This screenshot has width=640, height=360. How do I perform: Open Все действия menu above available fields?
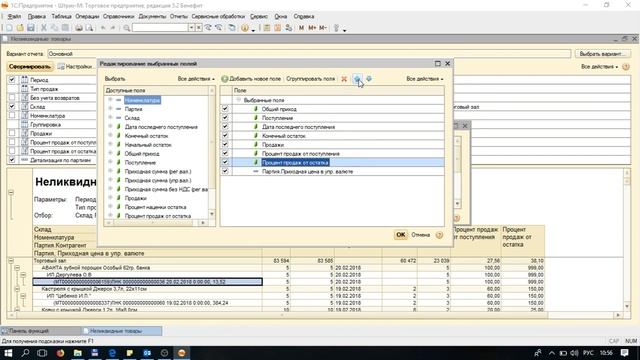click(196, 79)
